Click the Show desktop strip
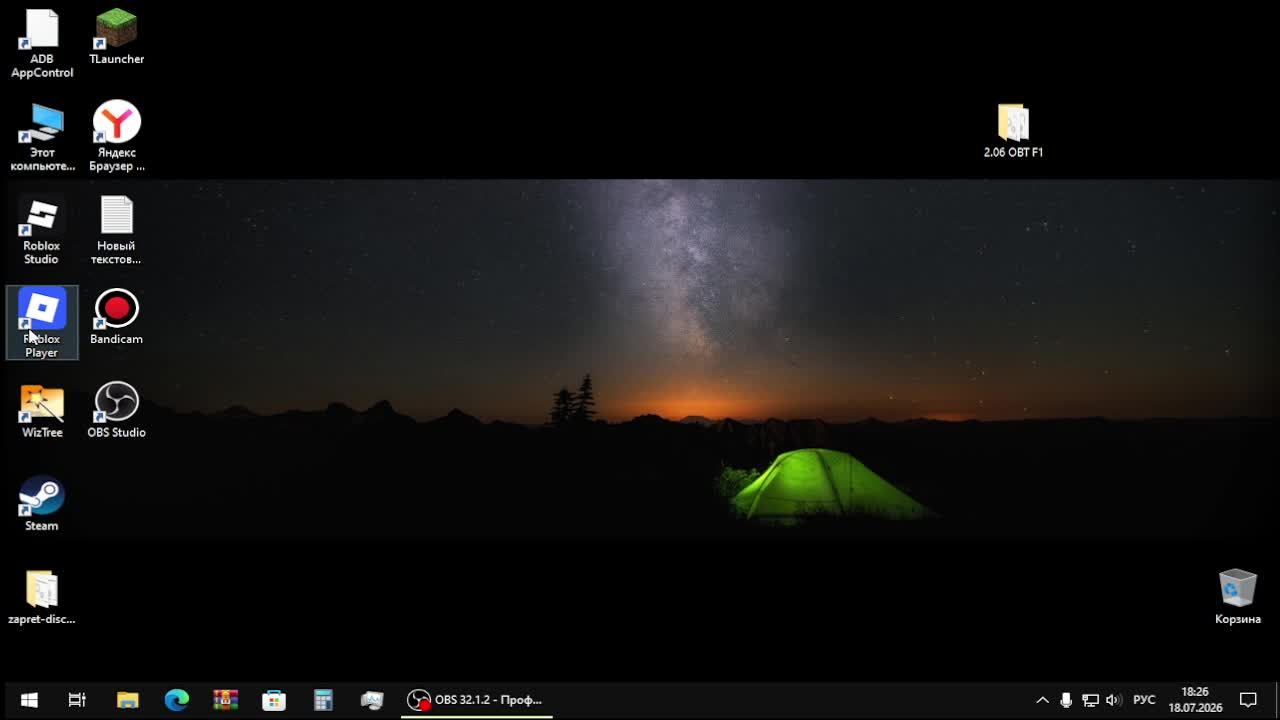The image size is (1280, 720). [x=1276, y=700]
